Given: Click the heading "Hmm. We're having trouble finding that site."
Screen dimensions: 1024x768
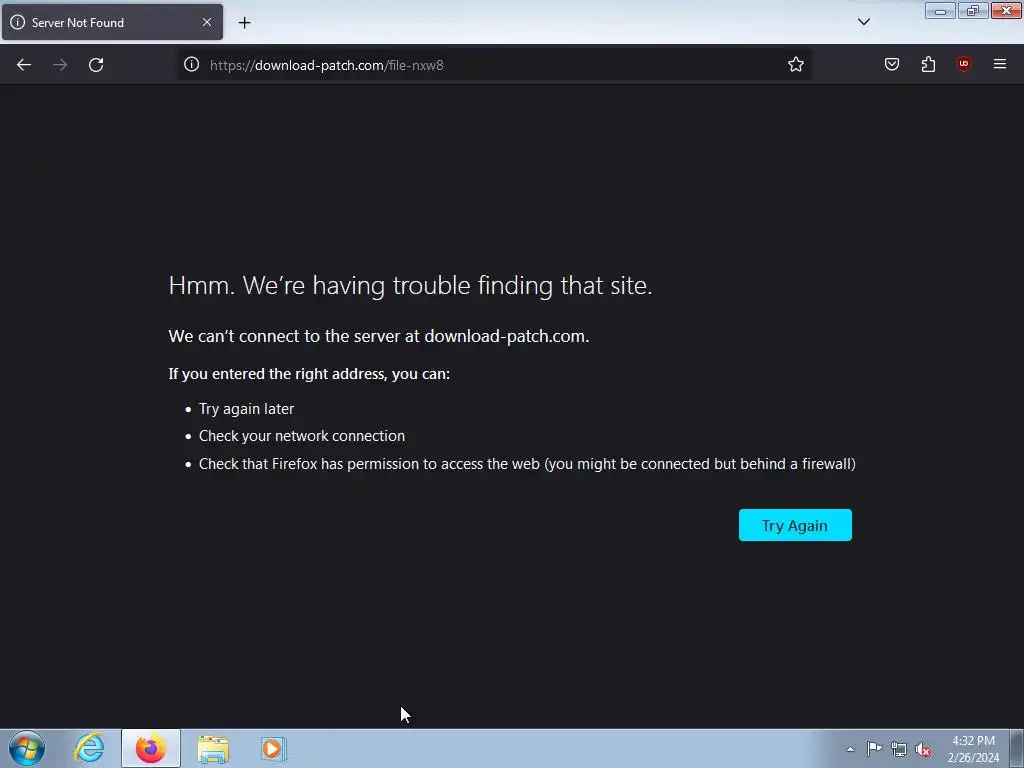Looking at the screenshot, I should 410,285.
